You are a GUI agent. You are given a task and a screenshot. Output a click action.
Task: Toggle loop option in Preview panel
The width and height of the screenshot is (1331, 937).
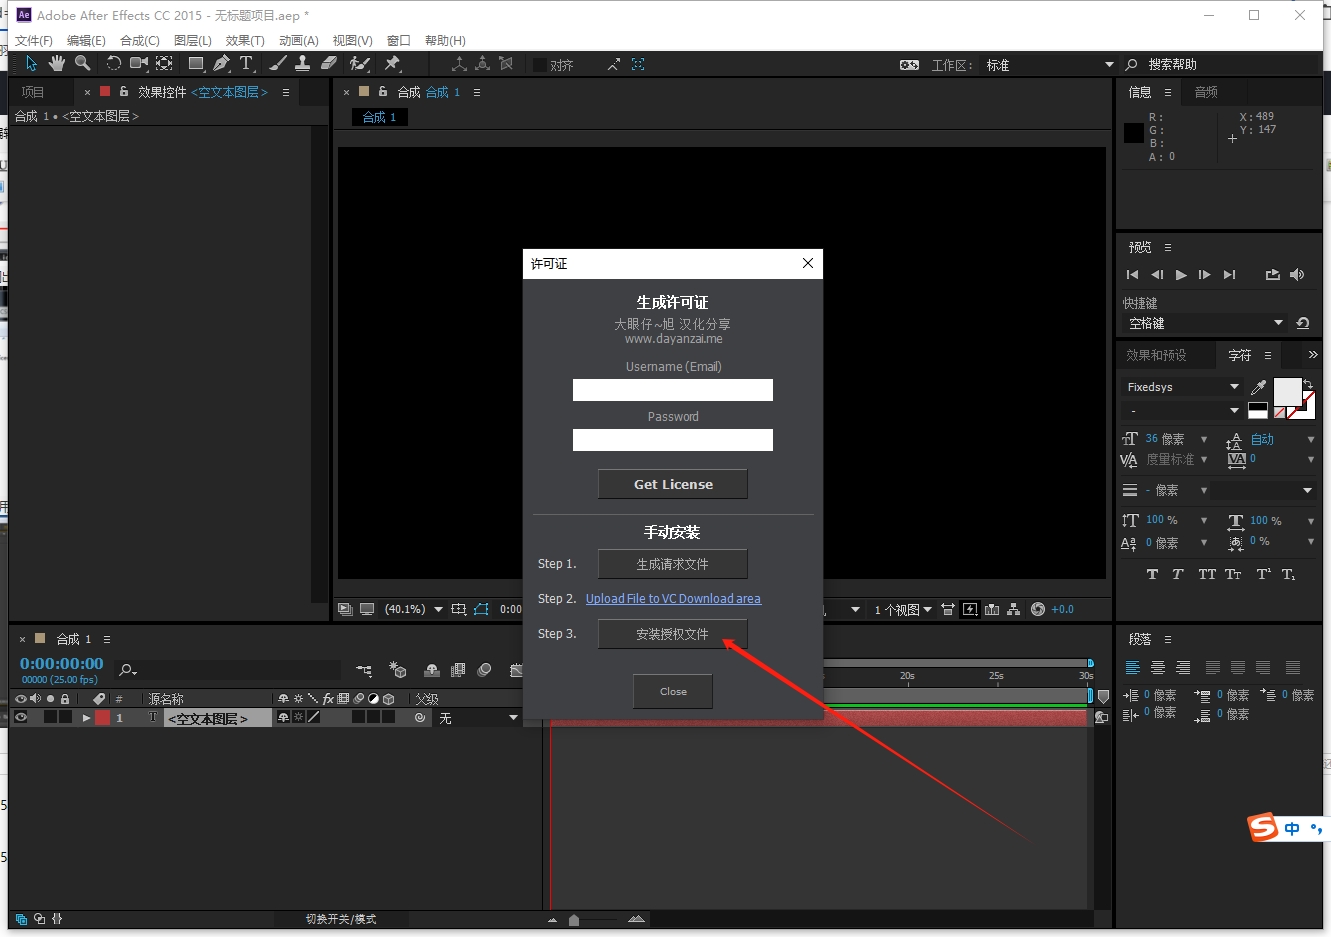tap(1272, 275)
